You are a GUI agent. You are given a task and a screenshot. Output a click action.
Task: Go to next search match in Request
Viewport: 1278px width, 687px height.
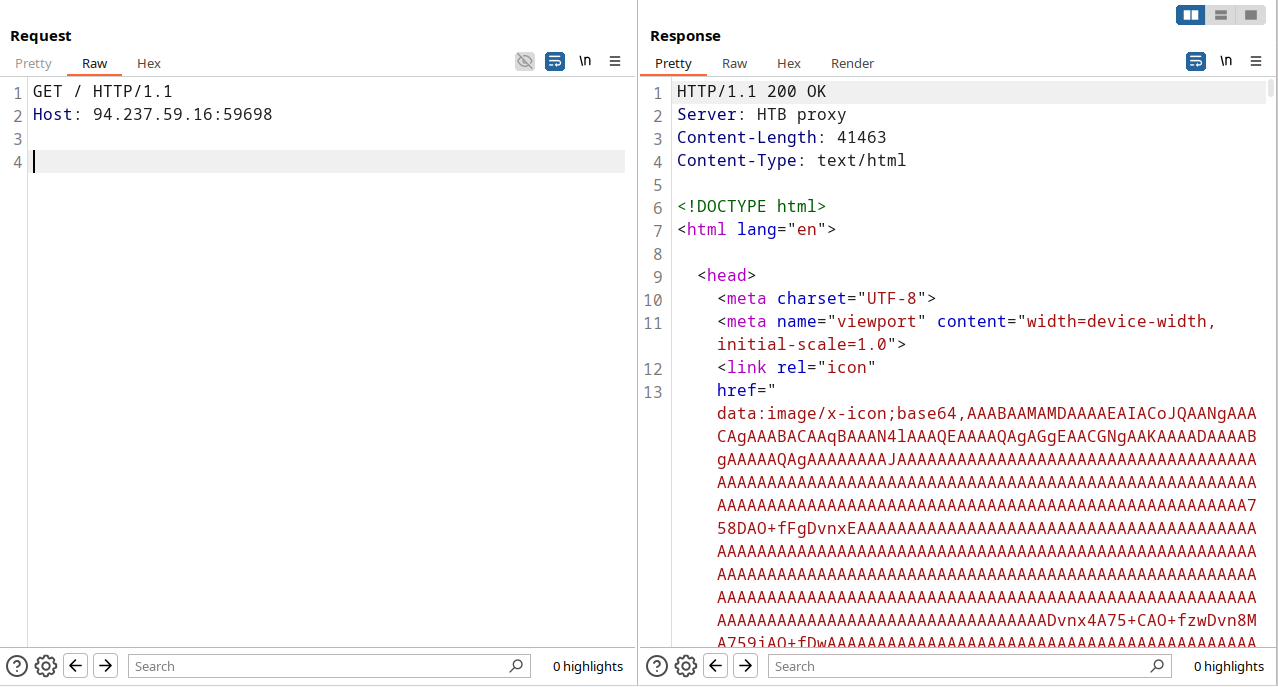pos(106,666)
